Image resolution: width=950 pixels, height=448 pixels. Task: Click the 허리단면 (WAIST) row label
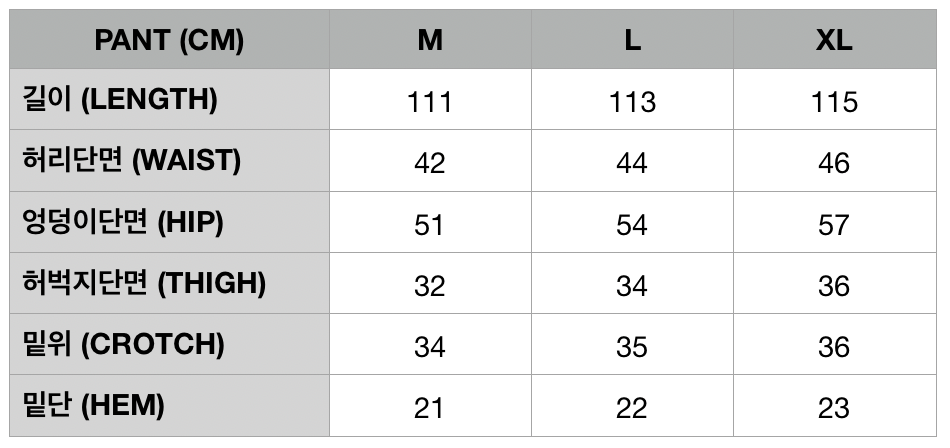pos(131,161)
